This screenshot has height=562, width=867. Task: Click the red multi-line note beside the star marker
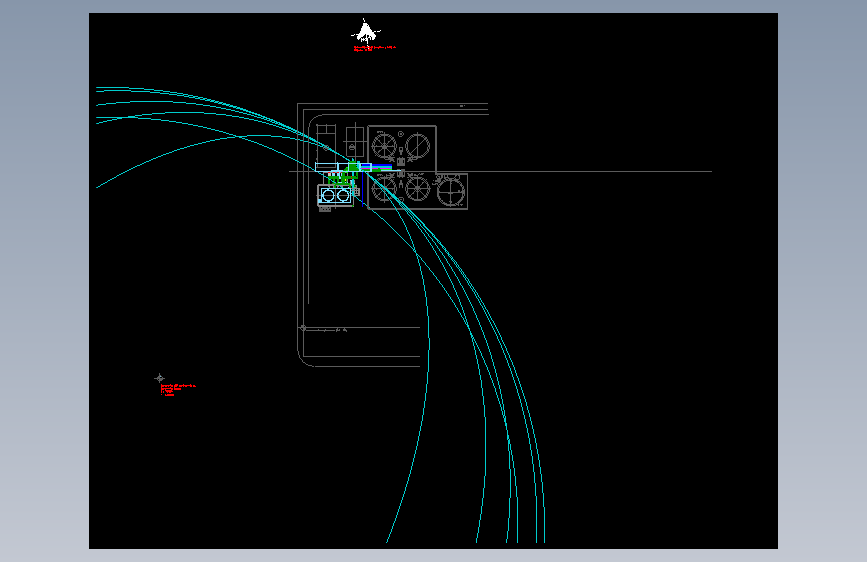point(177,390)
